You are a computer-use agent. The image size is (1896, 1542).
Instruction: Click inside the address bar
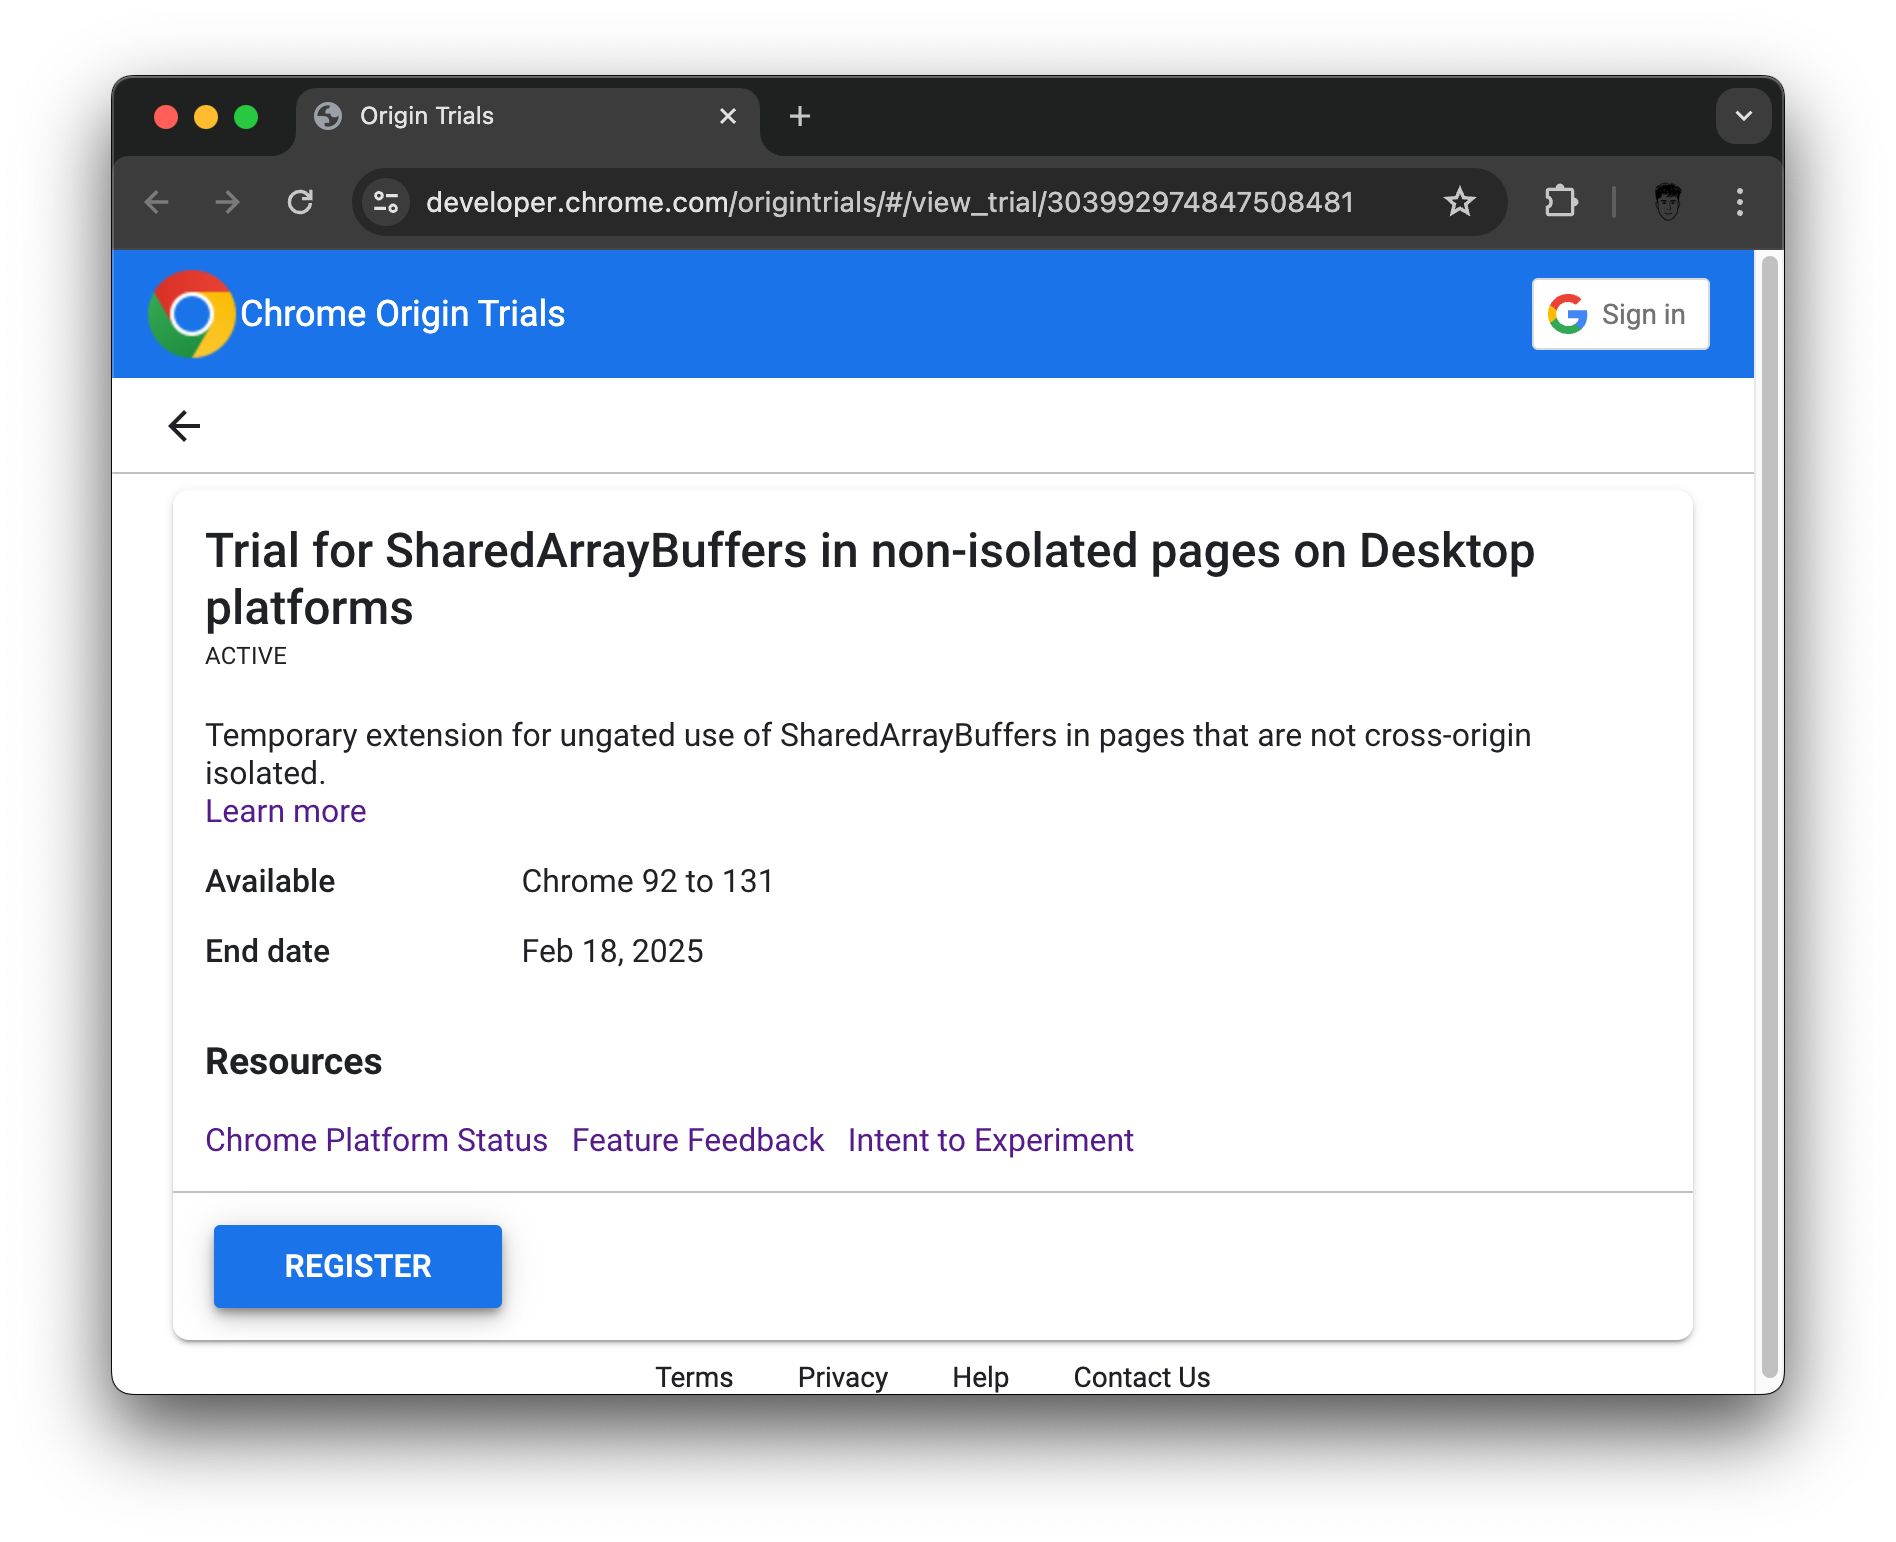pyautogui.click(x=890, y=202)
